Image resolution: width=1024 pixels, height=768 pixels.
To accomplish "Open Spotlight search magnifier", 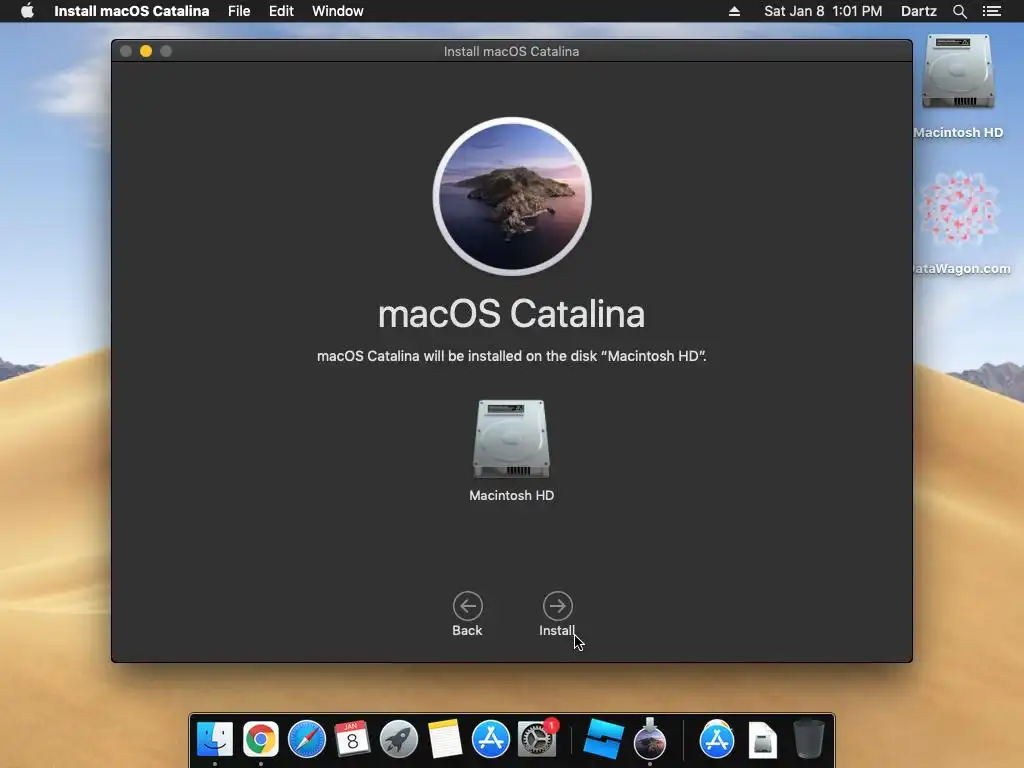I will click(959, 11).
